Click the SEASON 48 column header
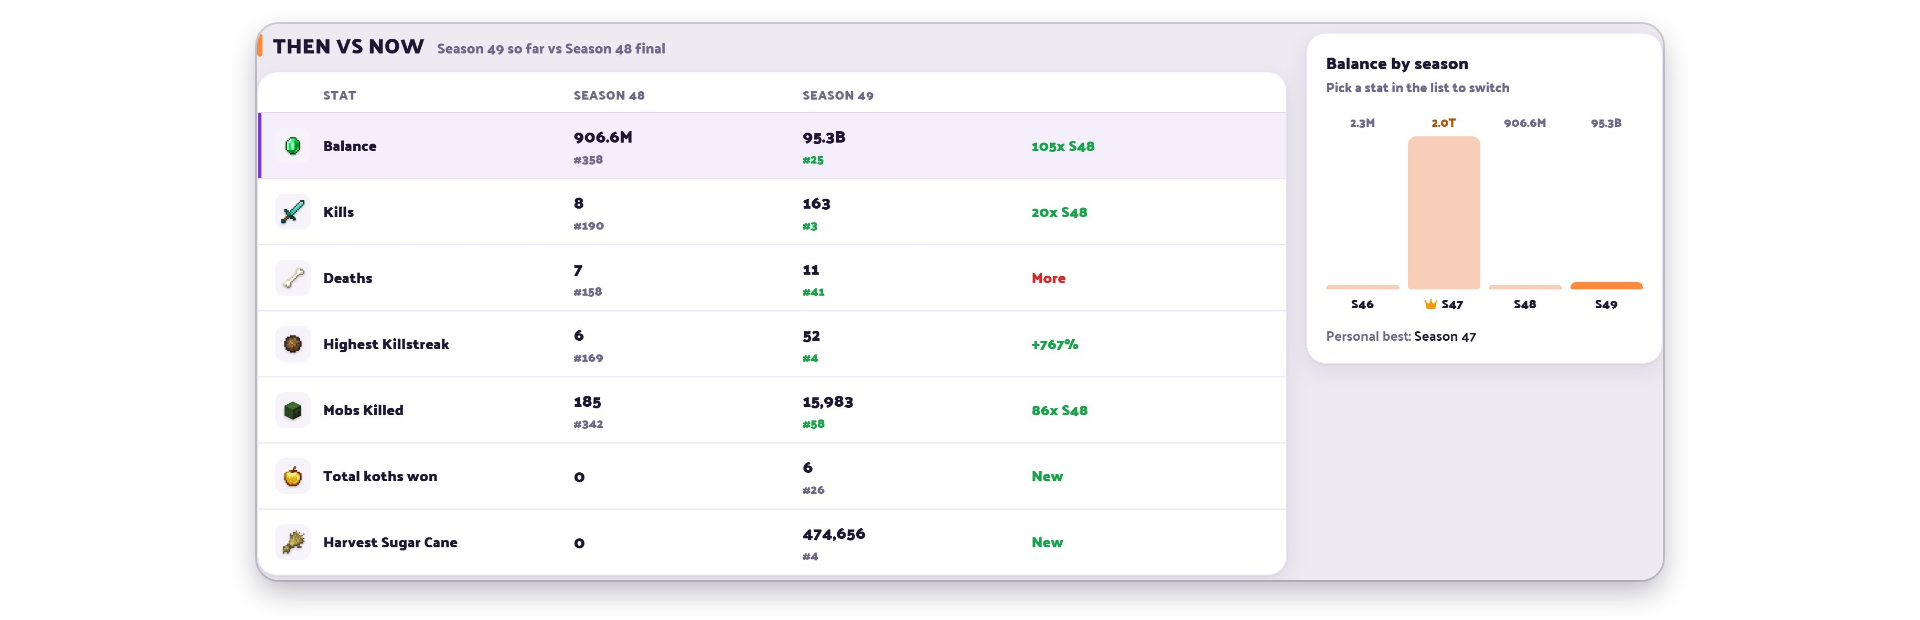The image size is (1920, 620). (609, 96)
